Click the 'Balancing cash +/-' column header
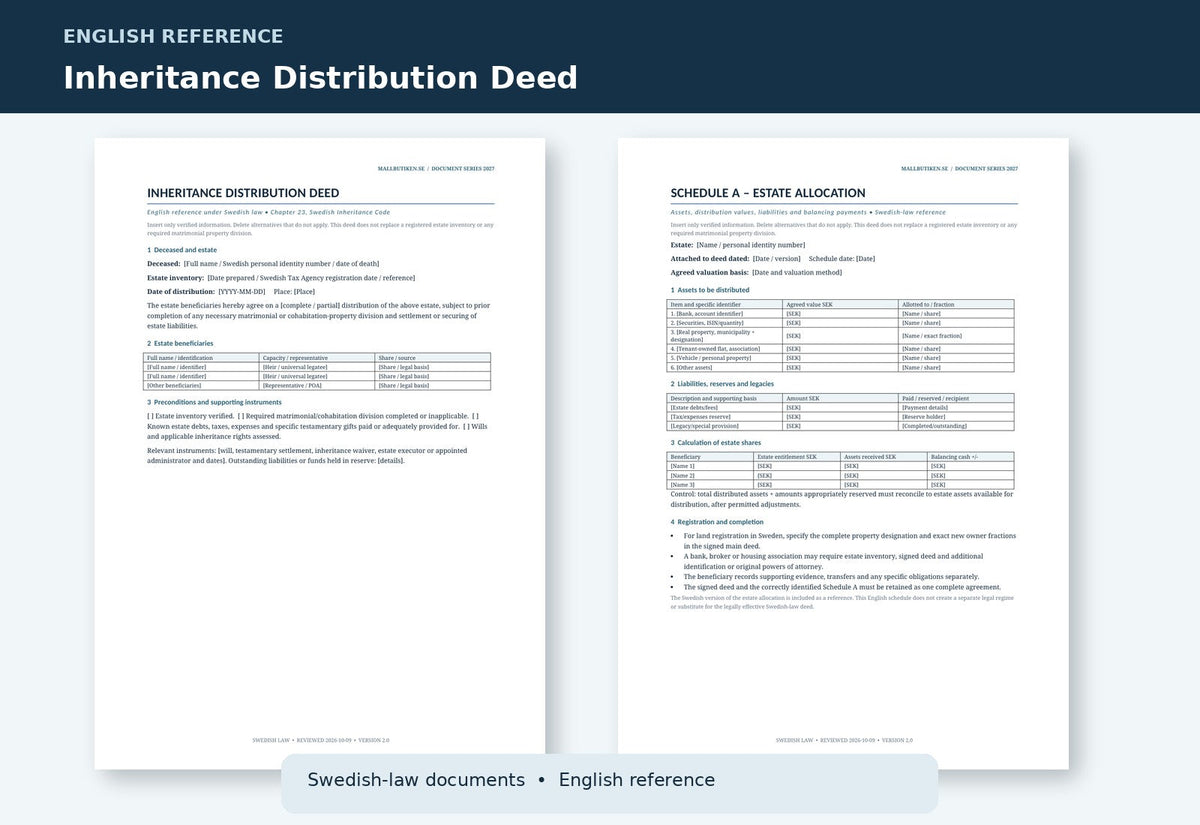Screen dimensions: 1200x825 970,457
